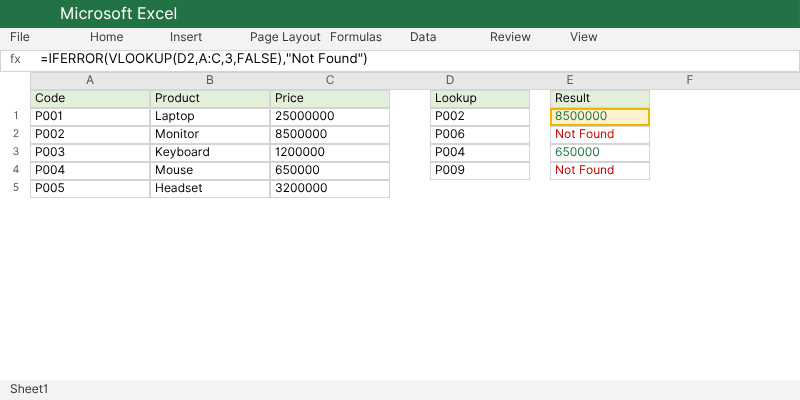Select Not Found result beside P006
The width and height of the screenshot is (800, 400).
600,135
